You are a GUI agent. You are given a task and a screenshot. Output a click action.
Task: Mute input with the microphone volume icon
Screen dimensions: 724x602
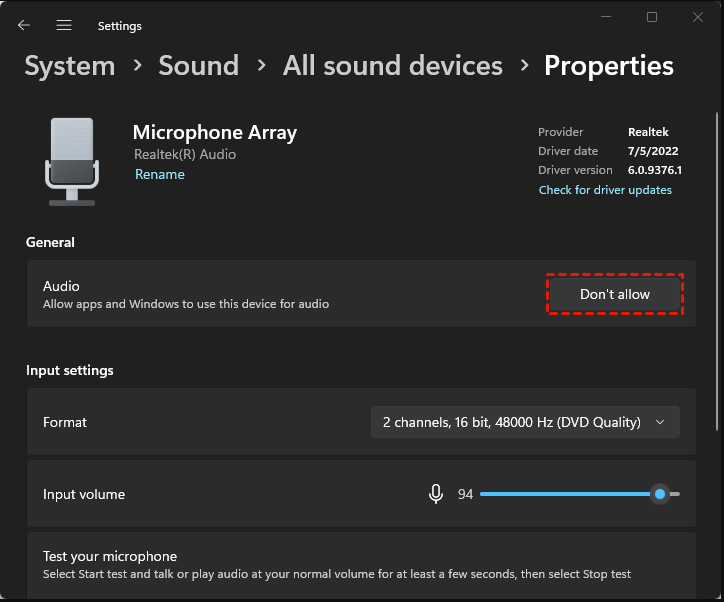pyautogui.click(x=436, y=494)
